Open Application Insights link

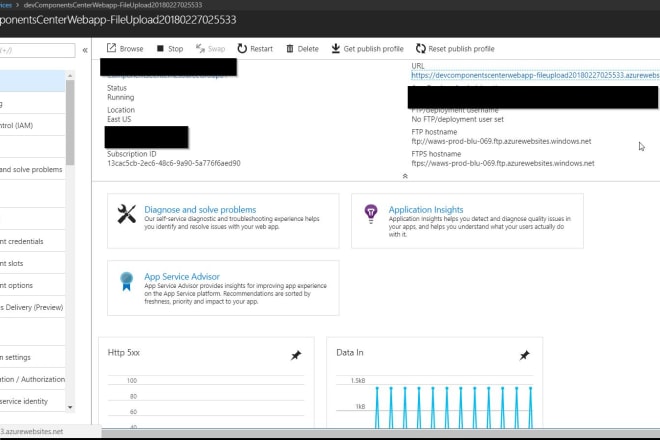[426, 210]
